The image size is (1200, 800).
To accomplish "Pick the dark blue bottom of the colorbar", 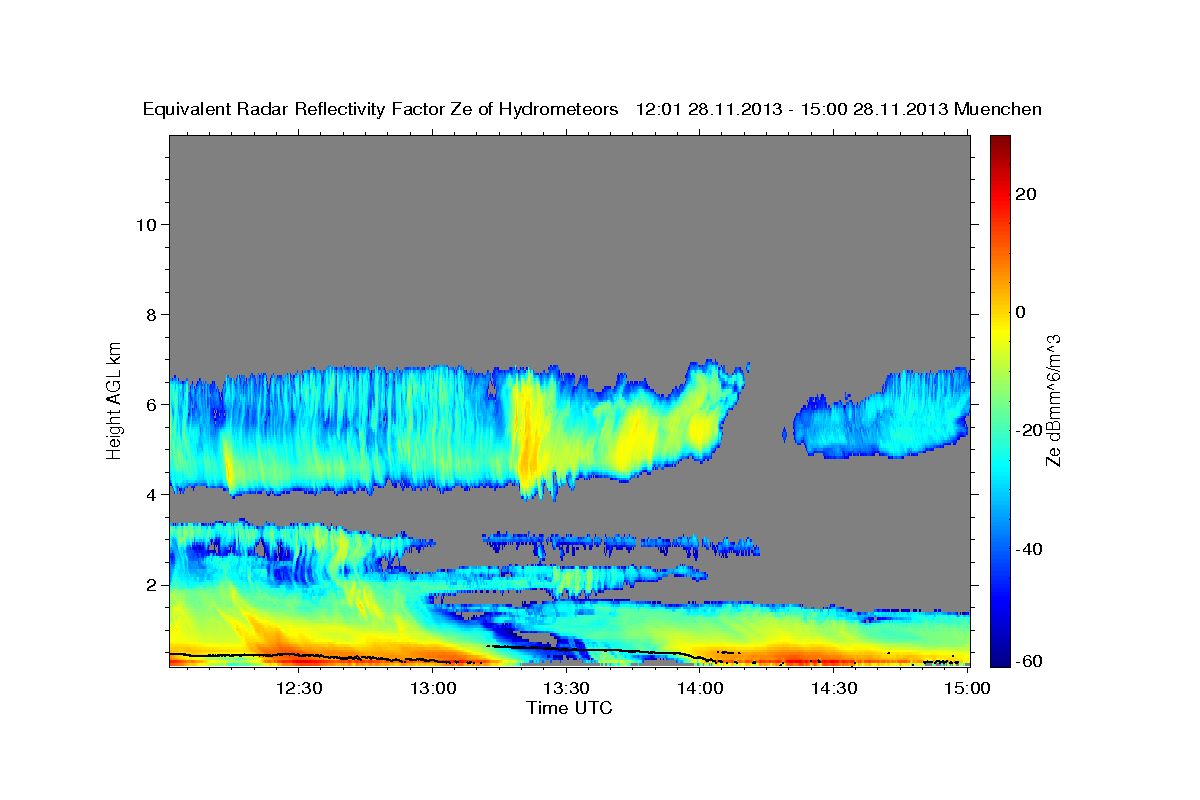I will pos(1000,658).
